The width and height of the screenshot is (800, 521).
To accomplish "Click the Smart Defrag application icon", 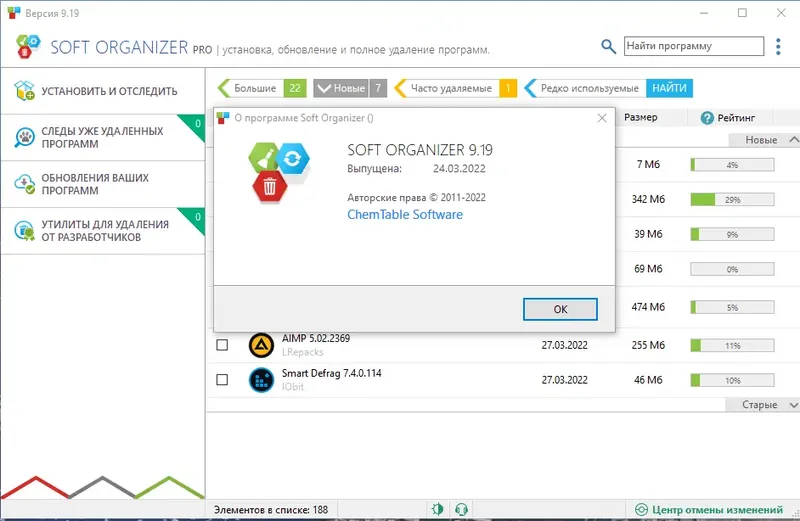I will 261,380.
